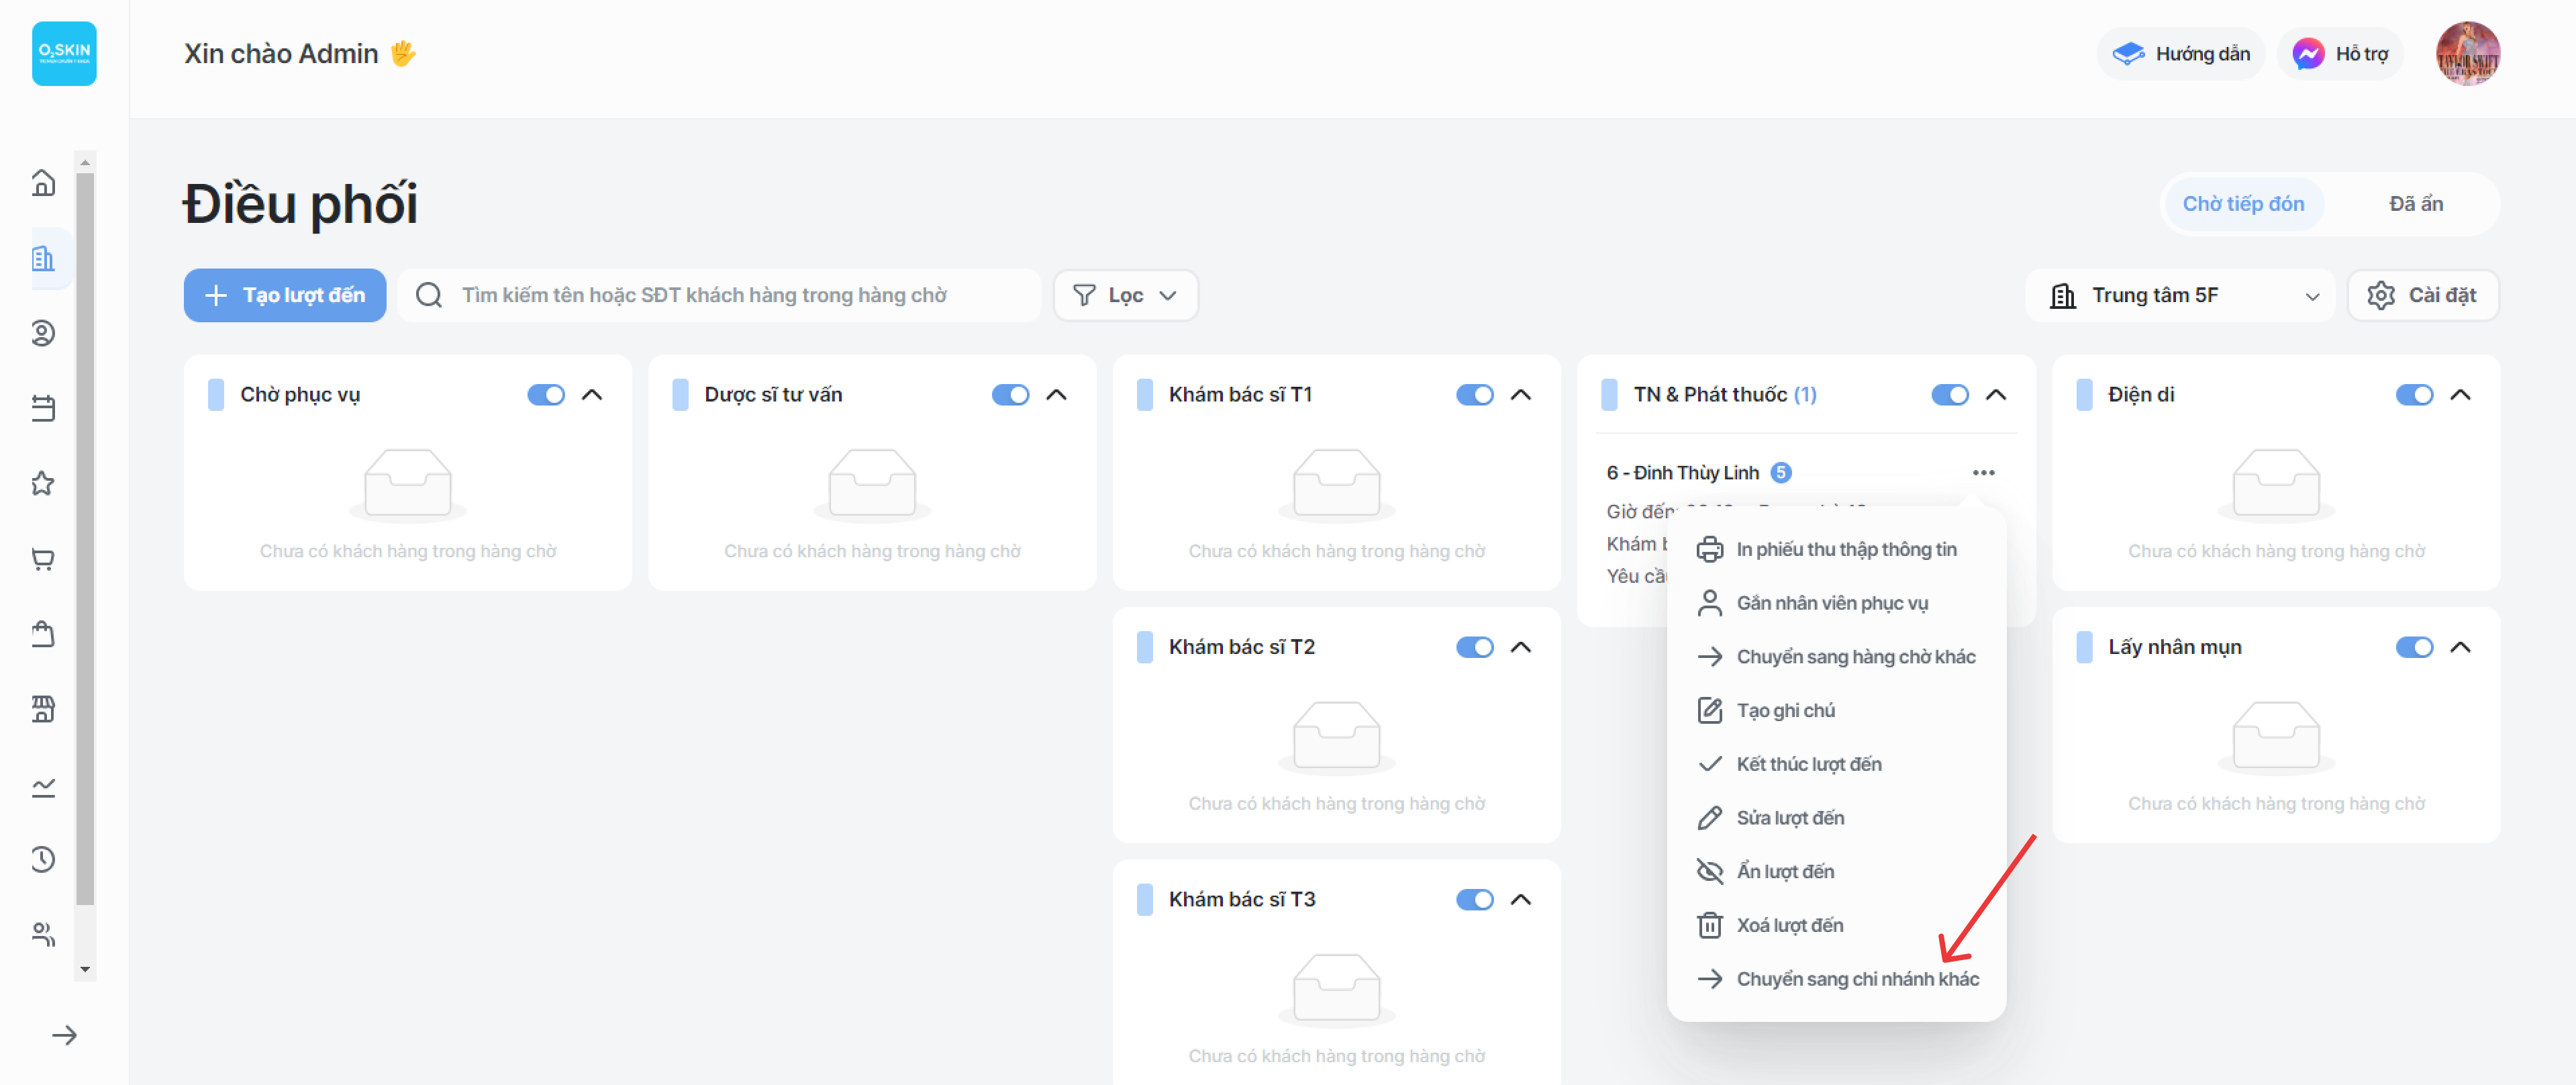Click the Tạo lượt đến button
The height and width of the screenshot is (1085, 2576).
(x=285, y=295)
